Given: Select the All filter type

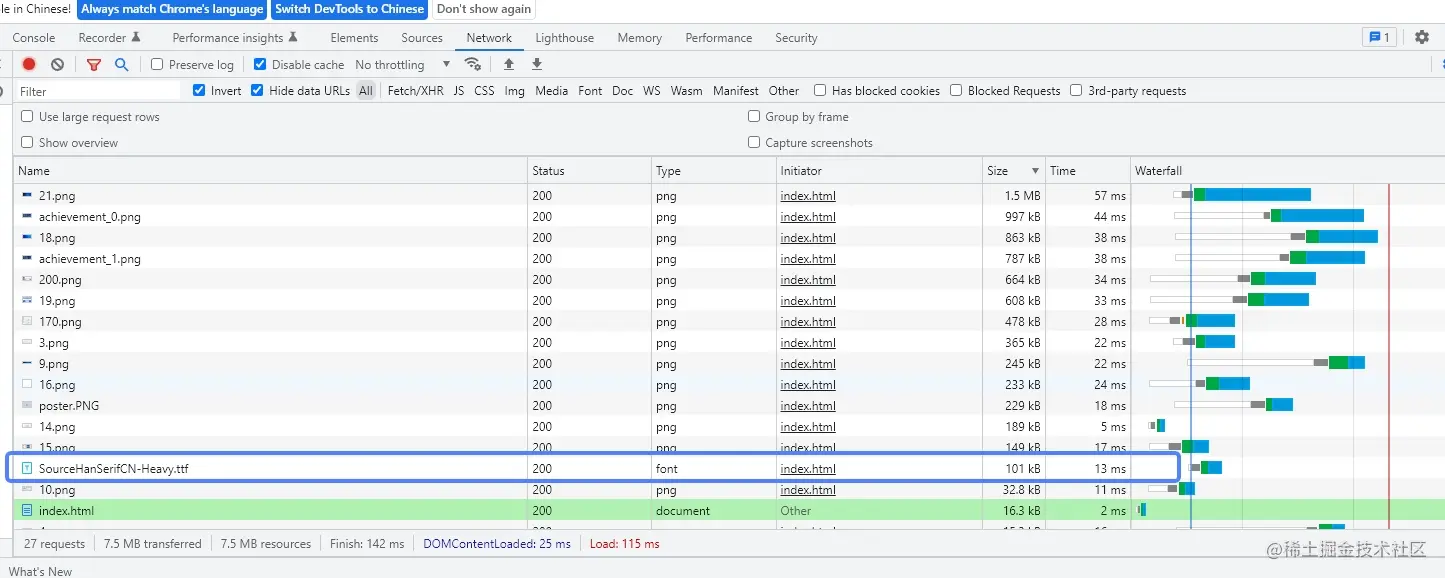Looking at the screenshot, I should point(366,90).
